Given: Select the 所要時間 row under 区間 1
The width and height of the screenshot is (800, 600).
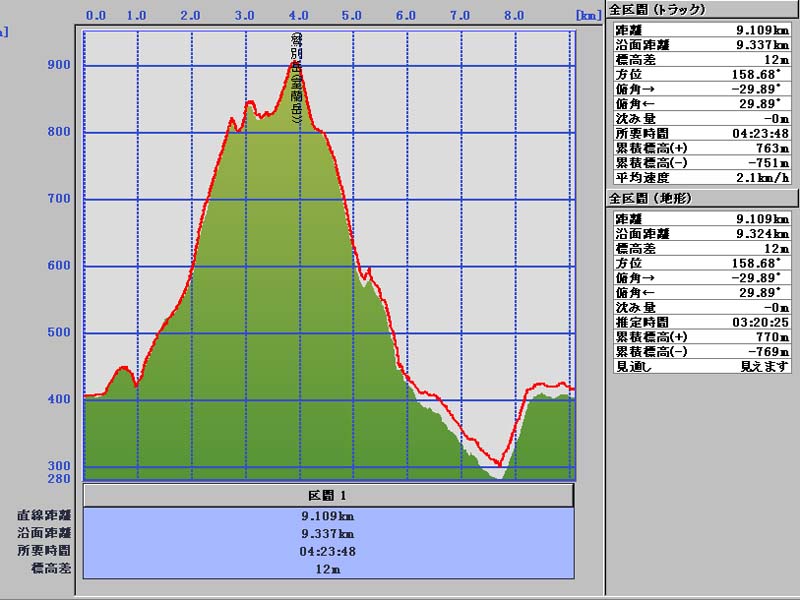Looking at the screenshot, I should point(328,550).
